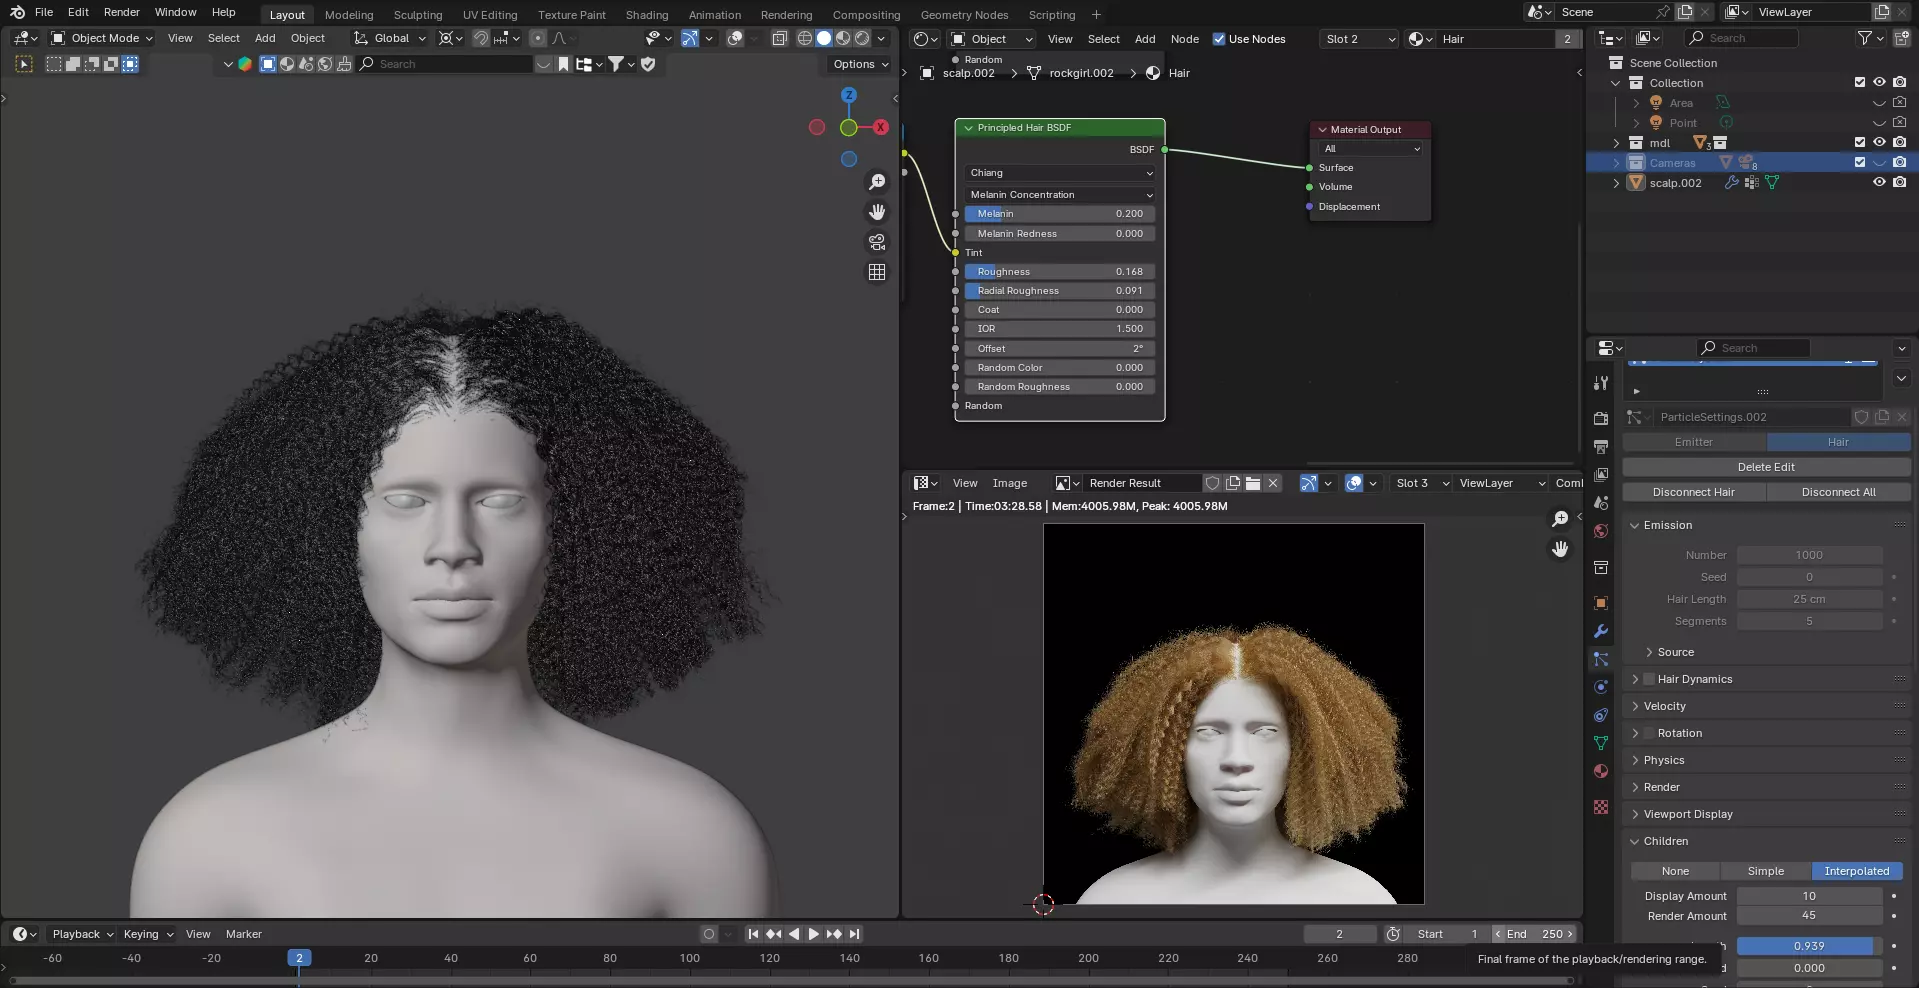Screen dimensions: 1919x988
Task: Adjust the Roughness slider in hair node
Action: coord(1060,272)
